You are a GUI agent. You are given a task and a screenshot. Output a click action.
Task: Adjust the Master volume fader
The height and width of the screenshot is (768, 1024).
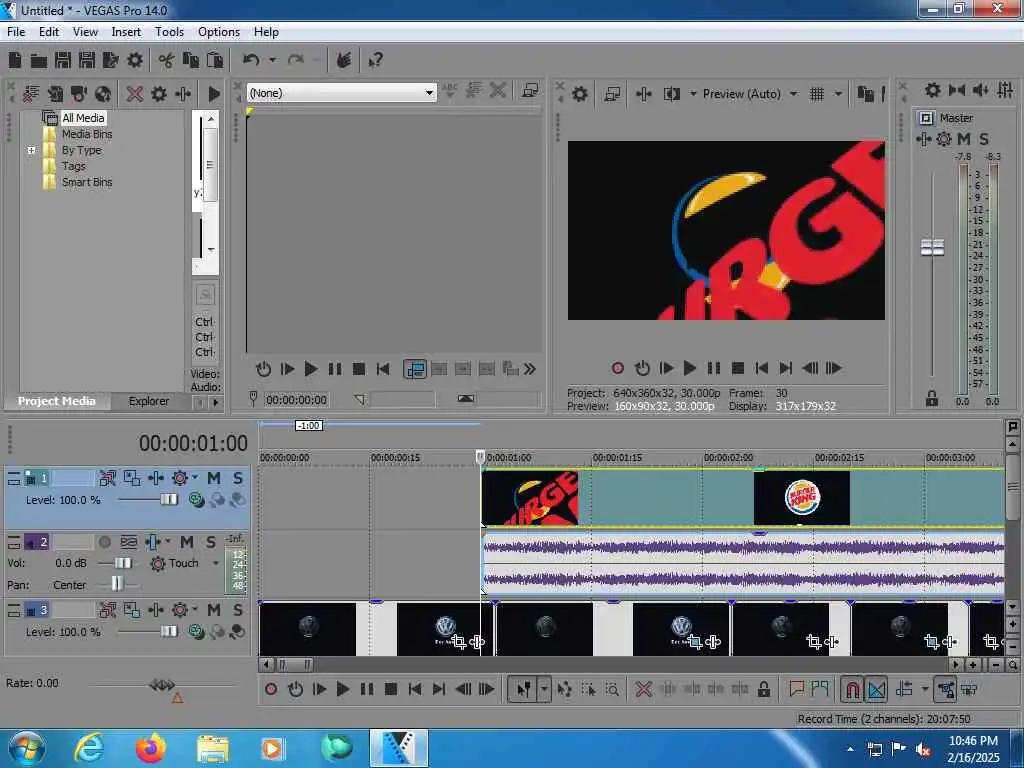click(932, 248)
